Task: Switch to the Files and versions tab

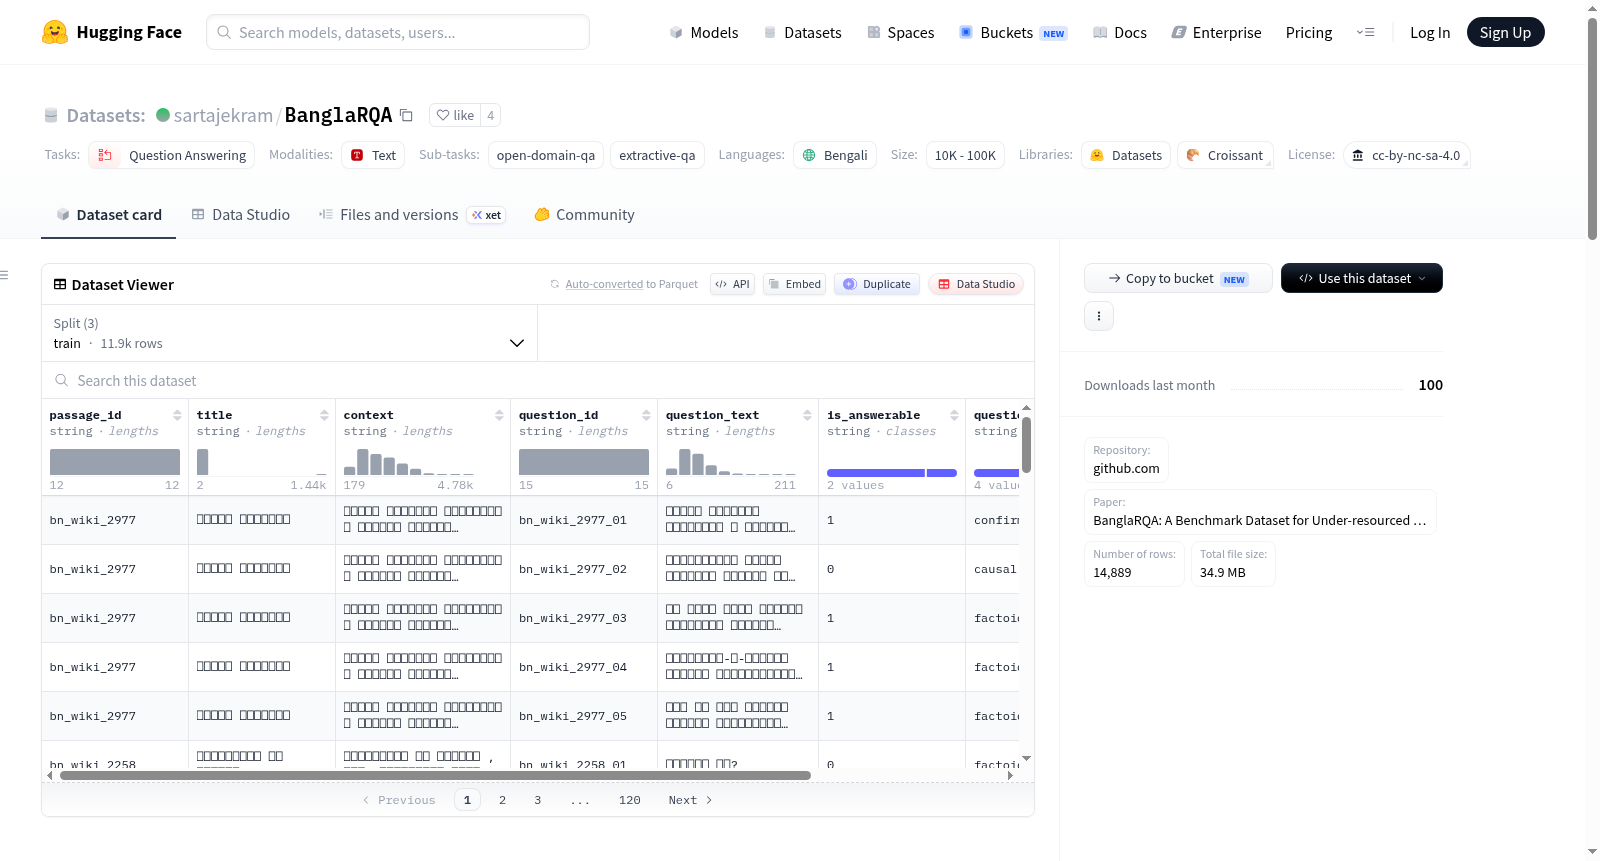Action: 412,215
